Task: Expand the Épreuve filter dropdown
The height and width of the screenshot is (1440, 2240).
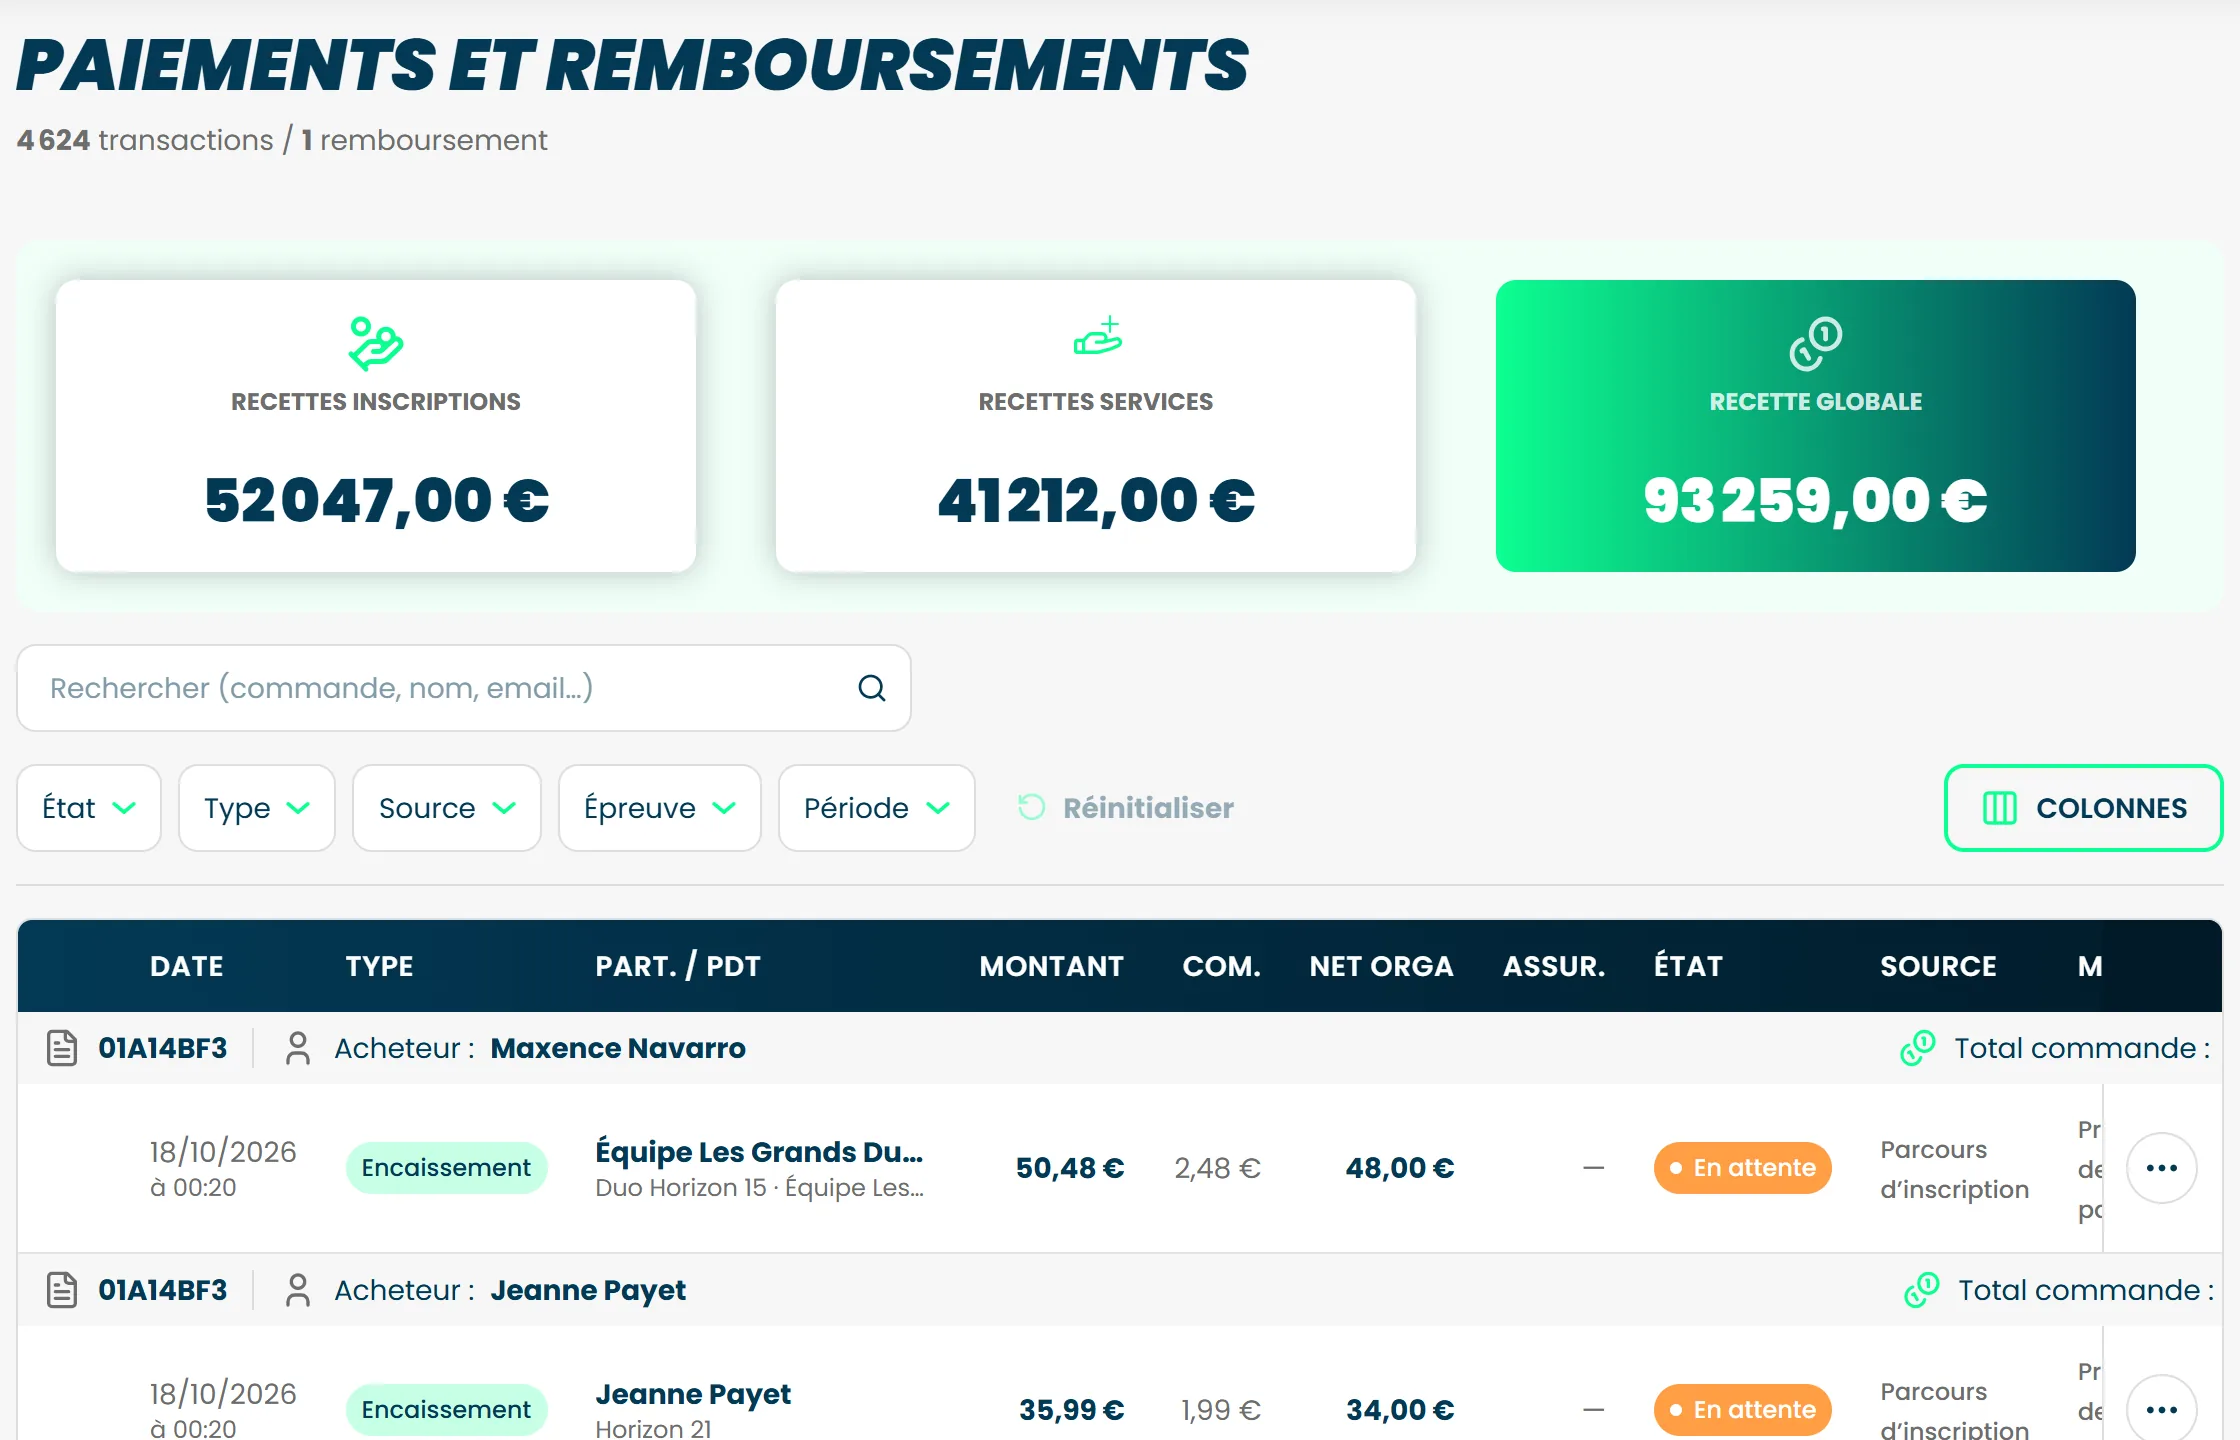Action: click(x=660, y=808)
